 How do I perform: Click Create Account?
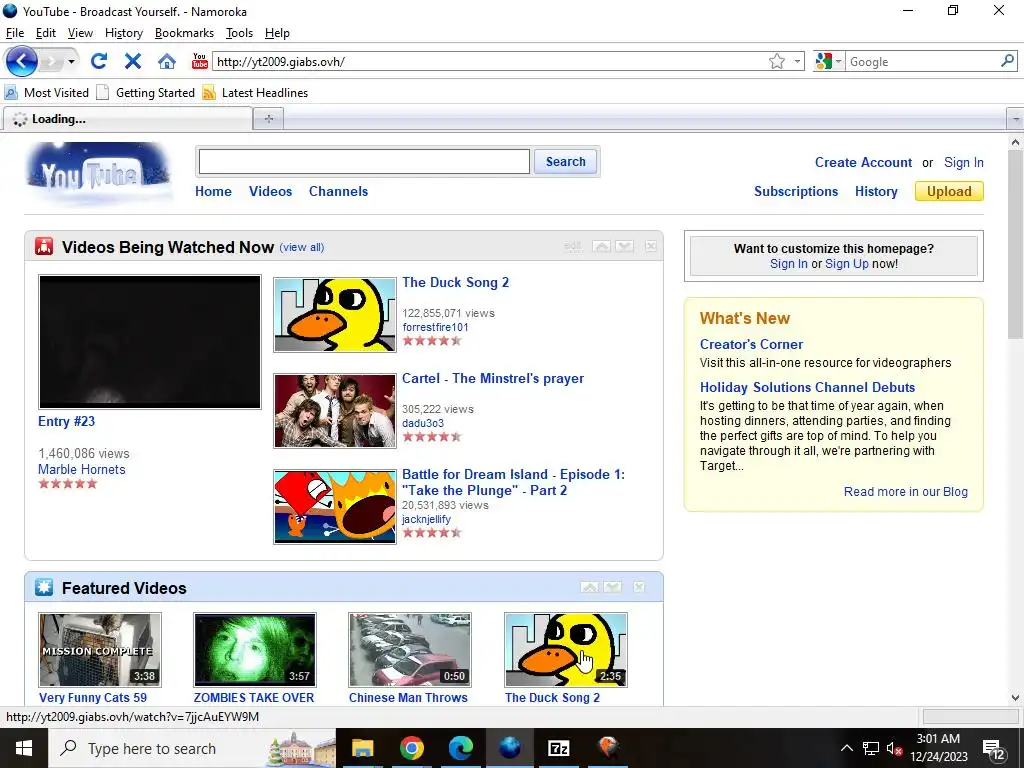(863, 163)
